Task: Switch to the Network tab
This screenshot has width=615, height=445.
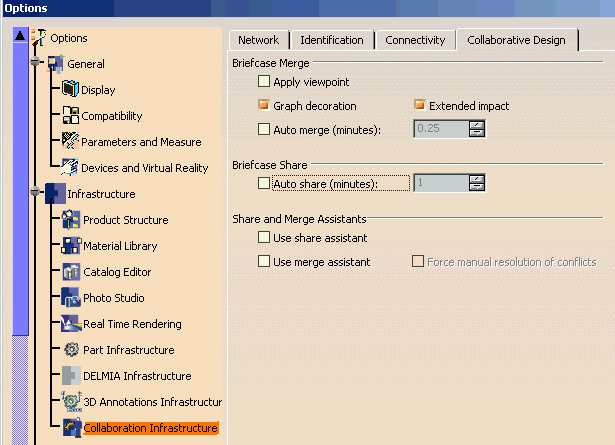Action: point(258,40)
